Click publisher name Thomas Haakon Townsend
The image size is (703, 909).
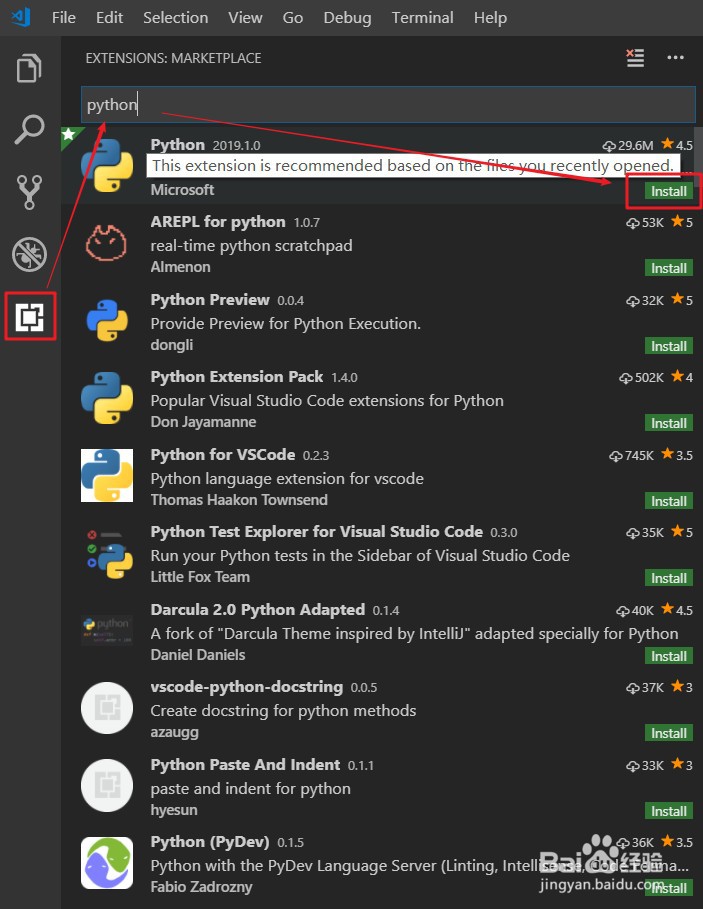[x=239, y=500]
